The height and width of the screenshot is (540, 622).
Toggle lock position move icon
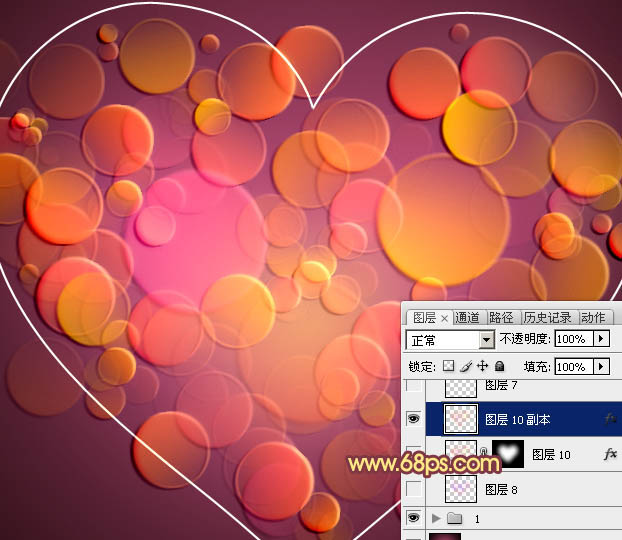pos(482,366)
